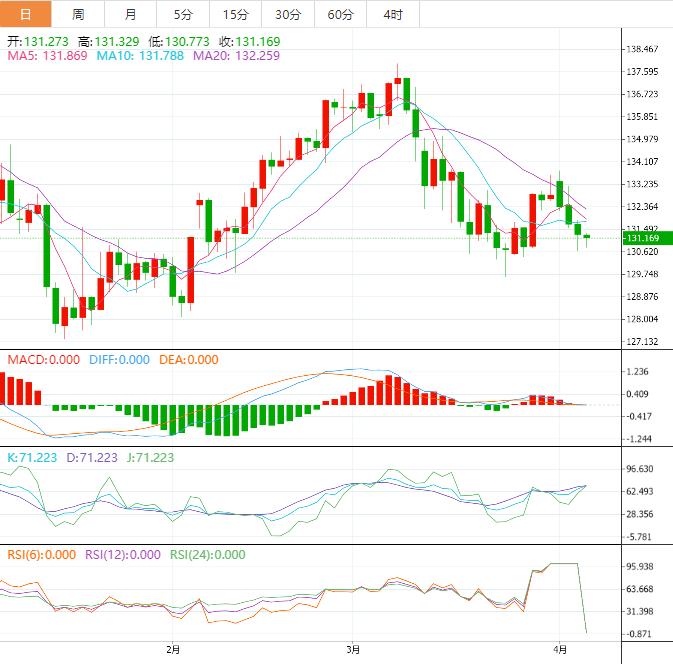673x664 pixels.
Task: Click the 63.668 RSI axis value
Action: pos(640,589)
